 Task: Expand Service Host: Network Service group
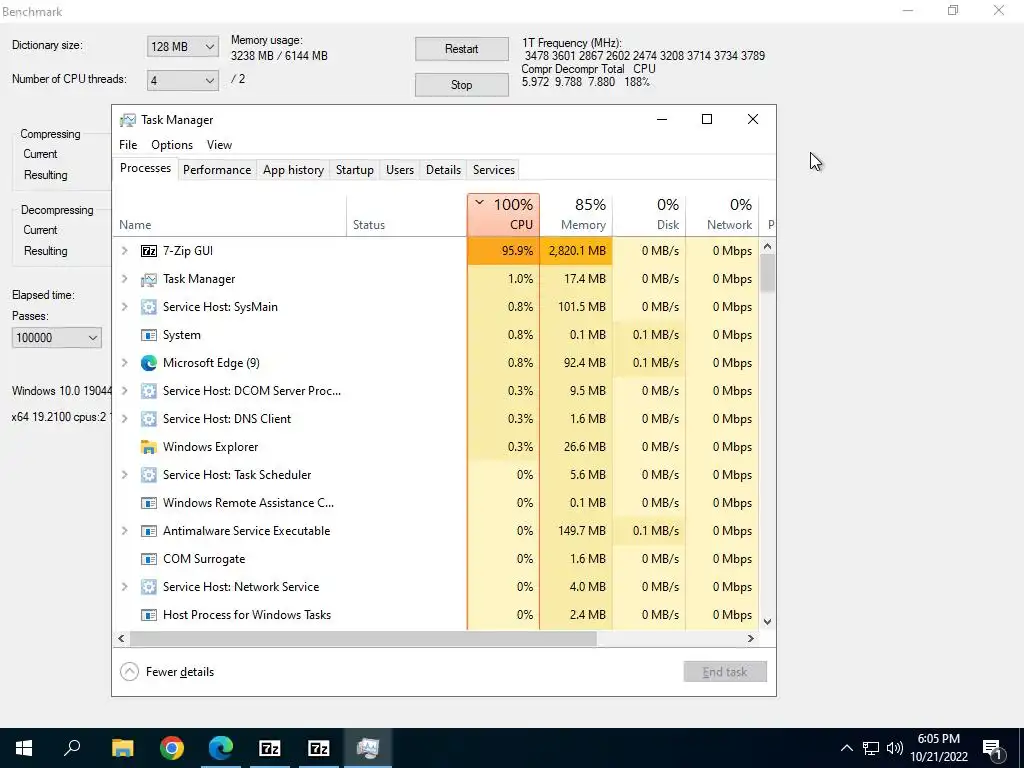pyautogui.click(x=125, y=587)
